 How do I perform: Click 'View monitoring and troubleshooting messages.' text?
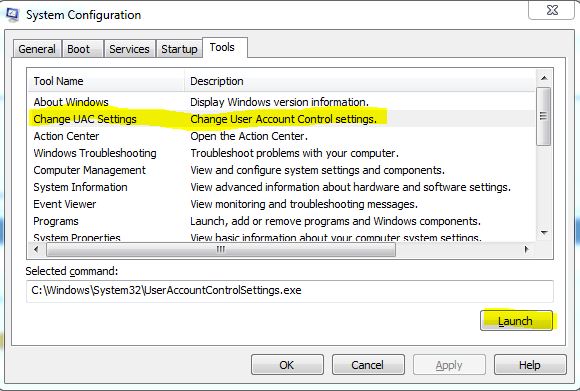304,204
